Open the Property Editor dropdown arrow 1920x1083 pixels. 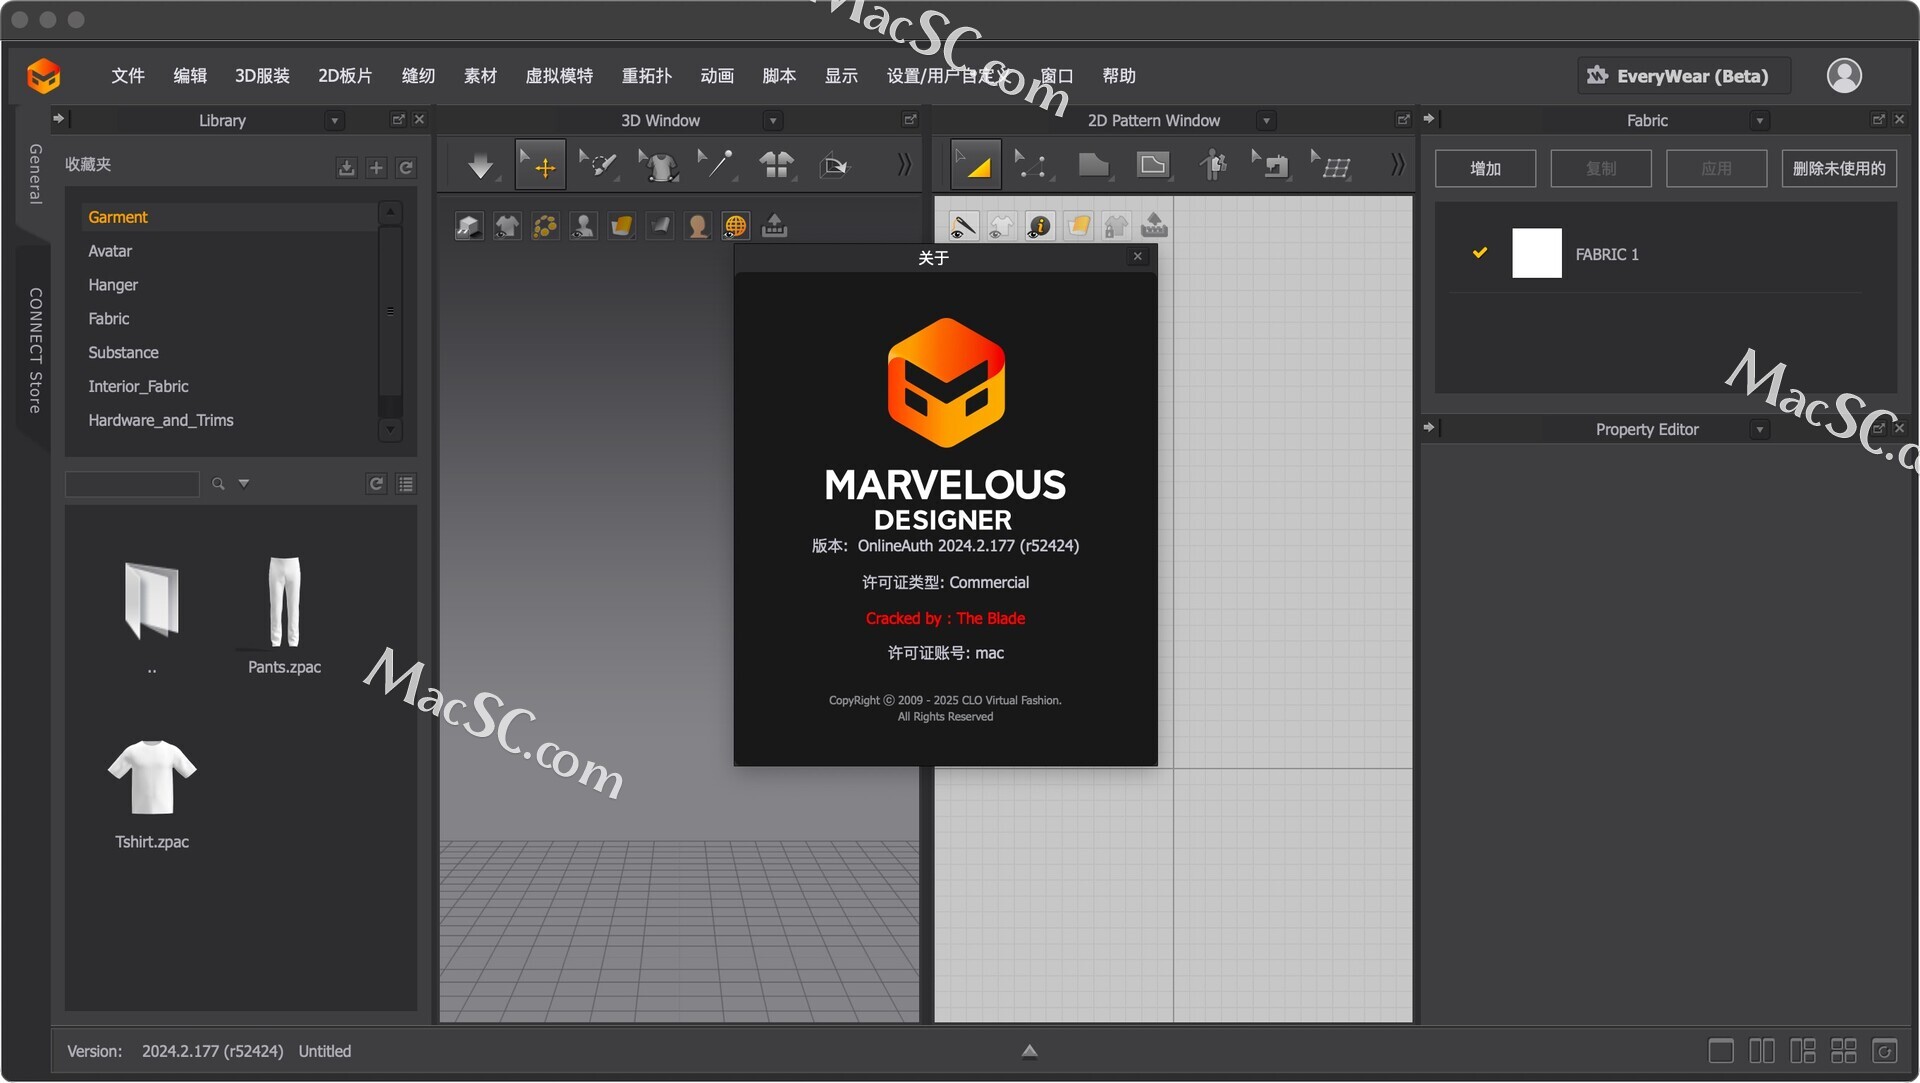tap(1760, 430)
